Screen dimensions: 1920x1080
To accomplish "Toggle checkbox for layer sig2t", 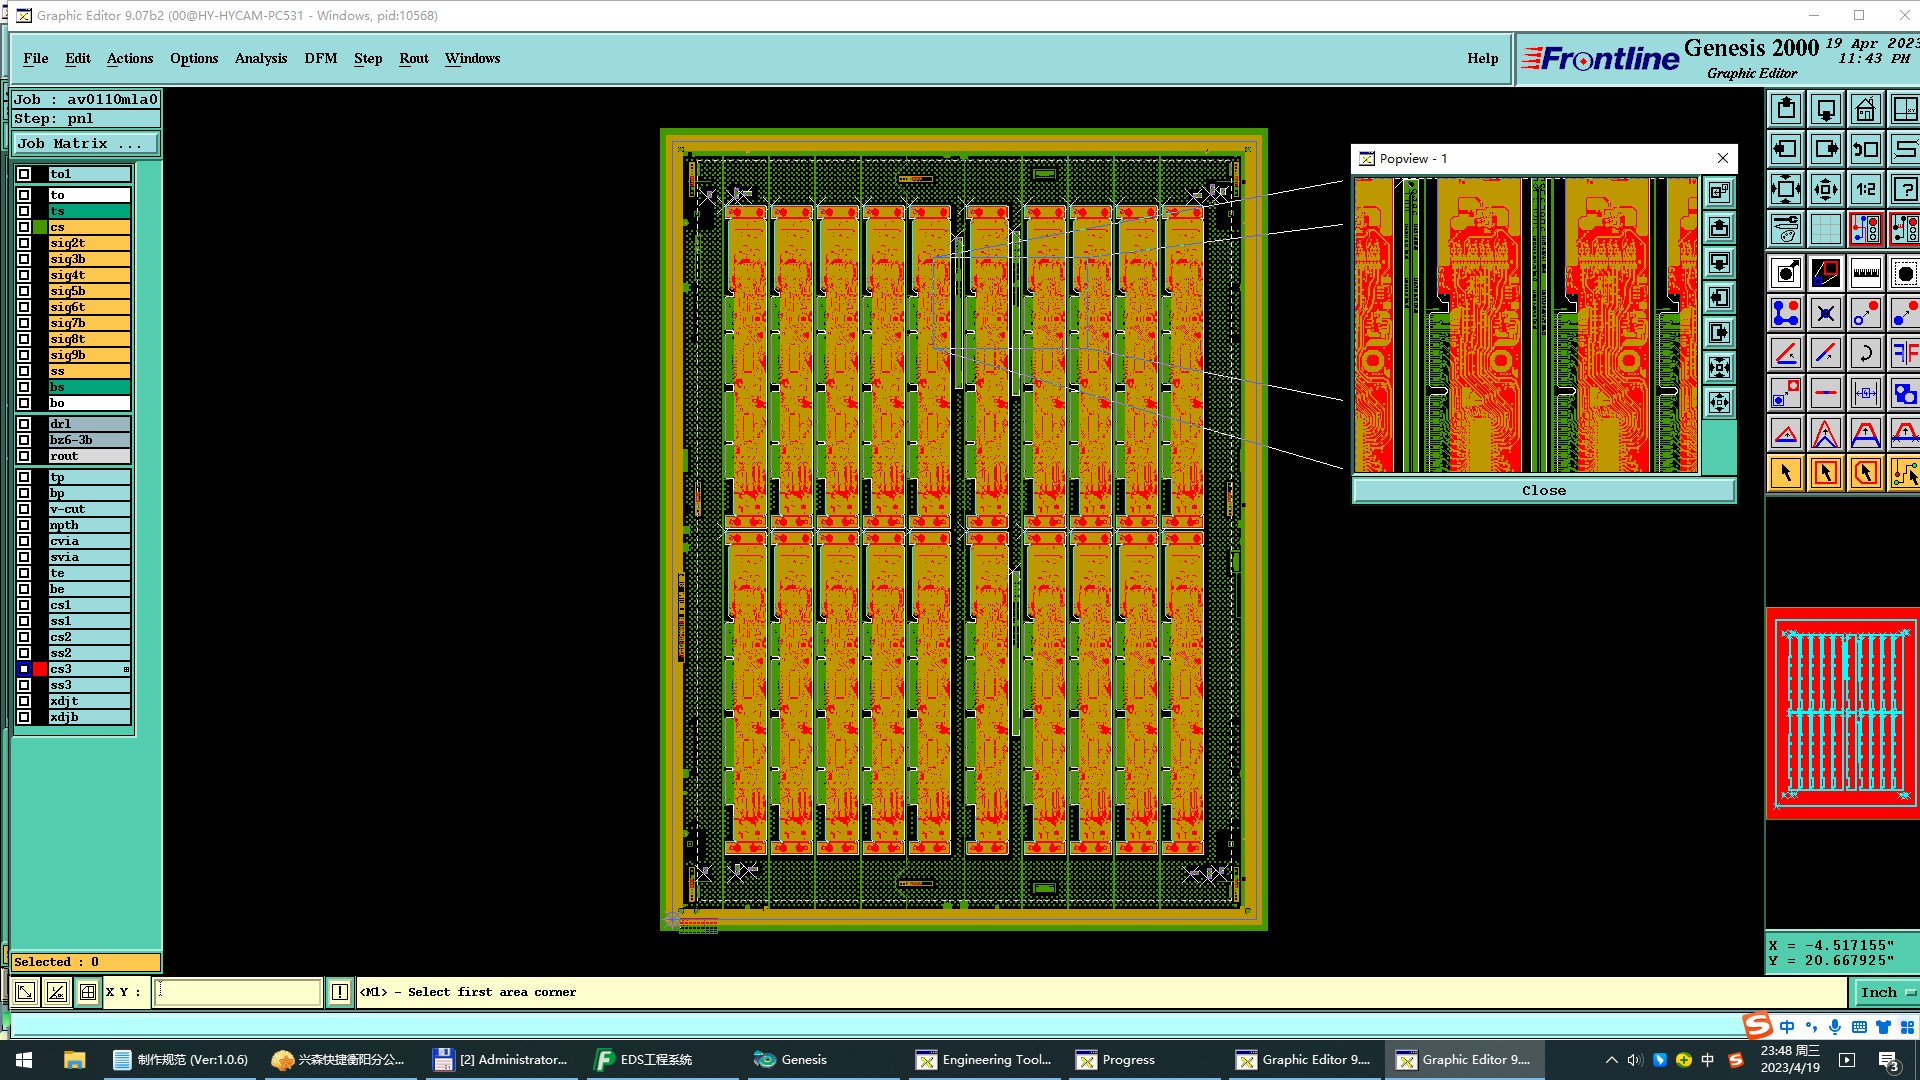I will click(24, 243).
